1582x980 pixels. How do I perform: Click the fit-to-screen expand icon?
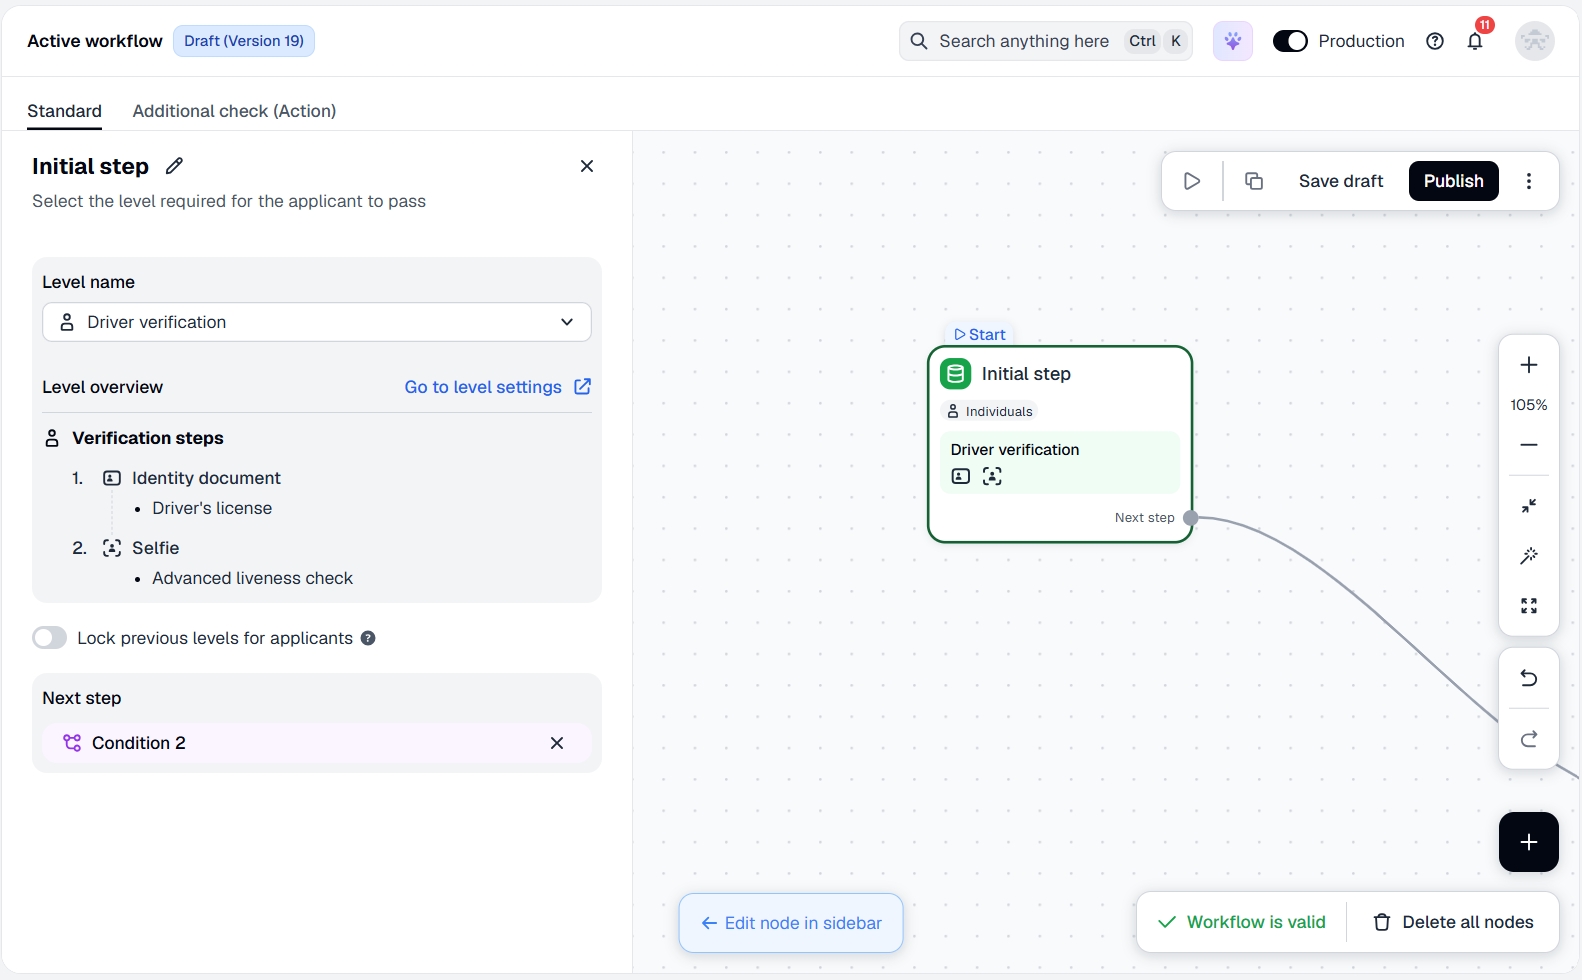(x=1529, y=606)
